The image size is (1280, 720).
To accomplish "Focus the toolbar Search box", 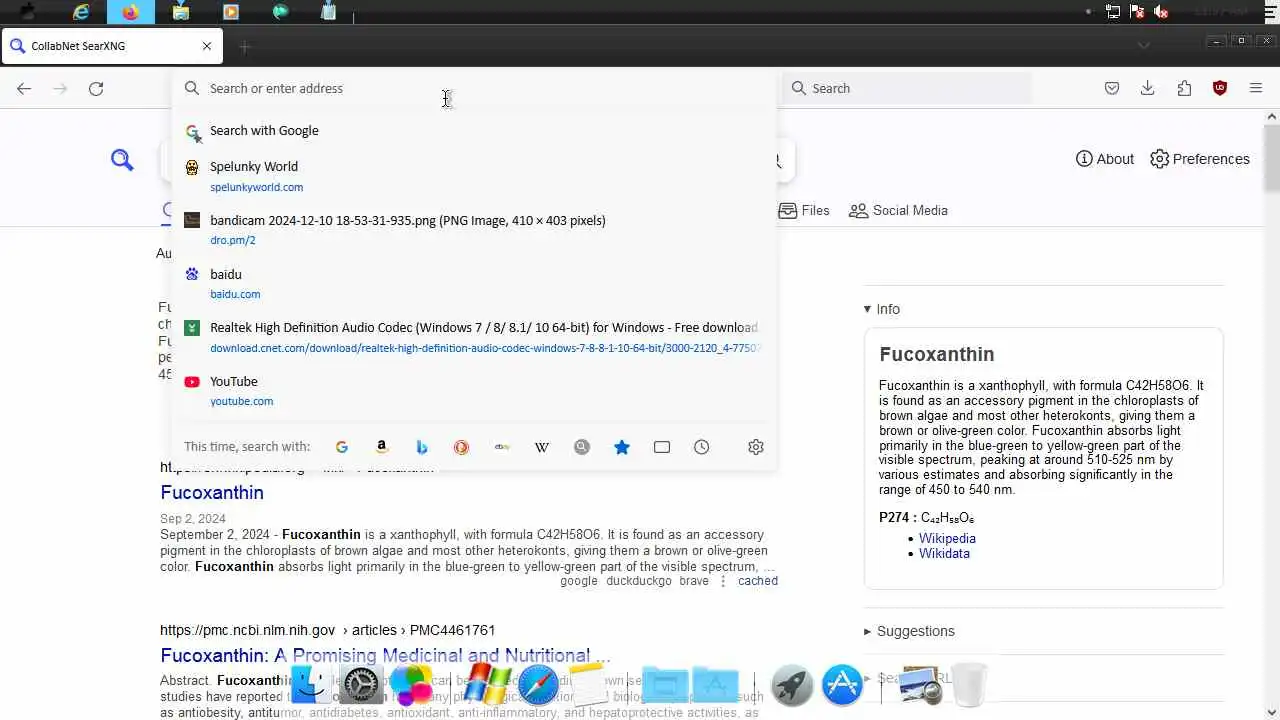I will click(x=907, y=88).
